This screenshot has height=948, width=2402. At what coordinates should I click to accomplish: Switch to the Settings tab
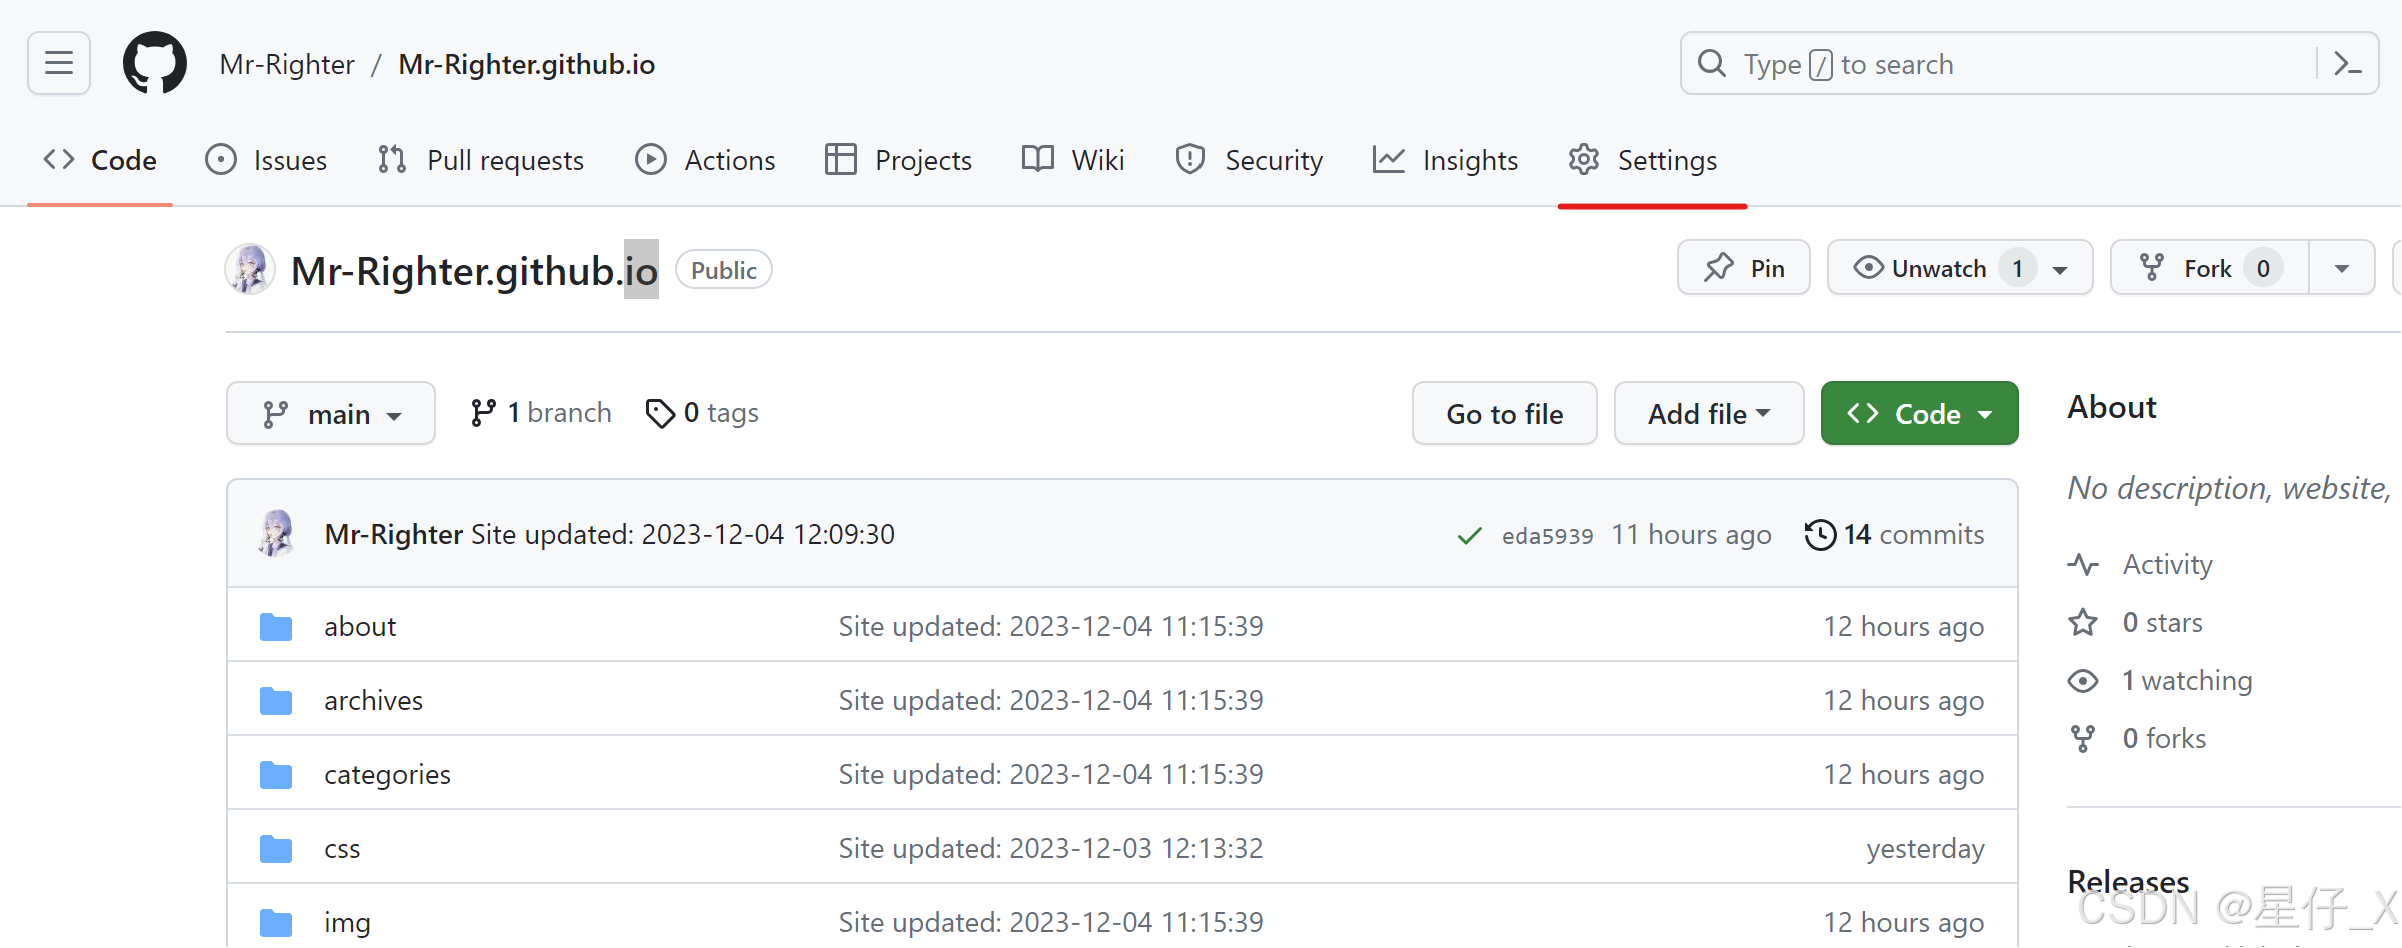[1643, 160]
